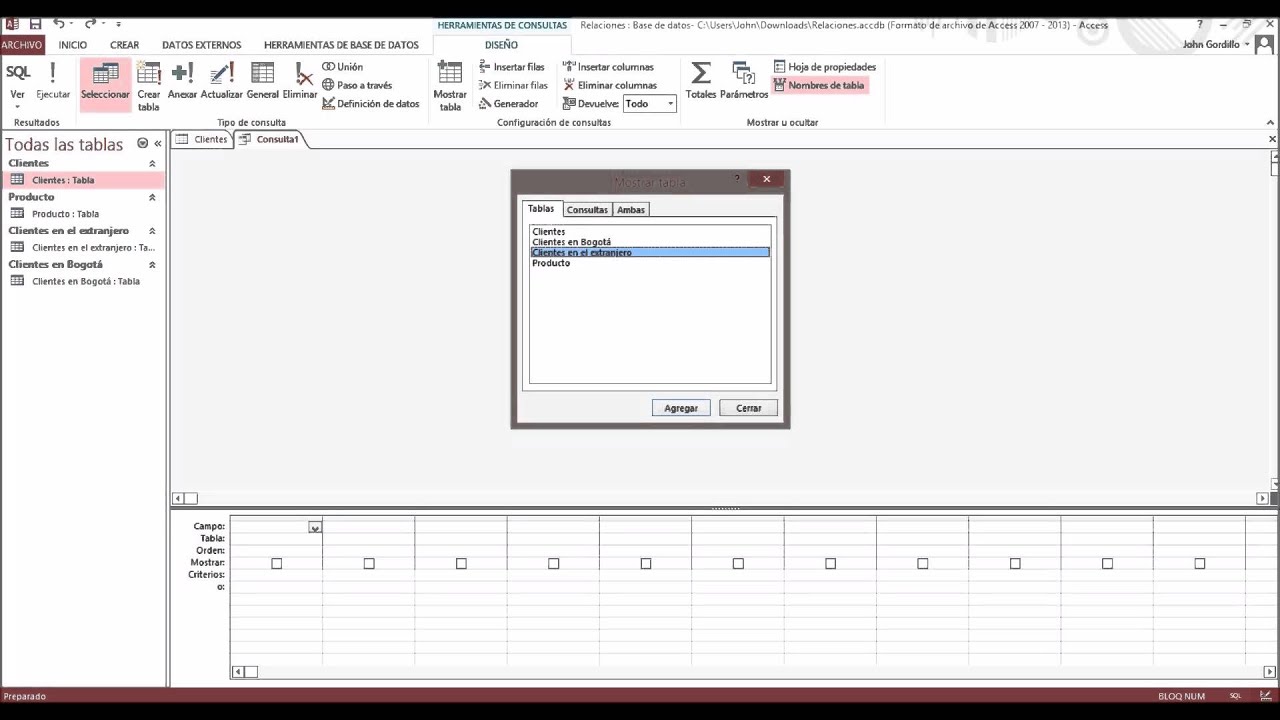Open Clientes : Tabla in navigation pane

point(82,180)
